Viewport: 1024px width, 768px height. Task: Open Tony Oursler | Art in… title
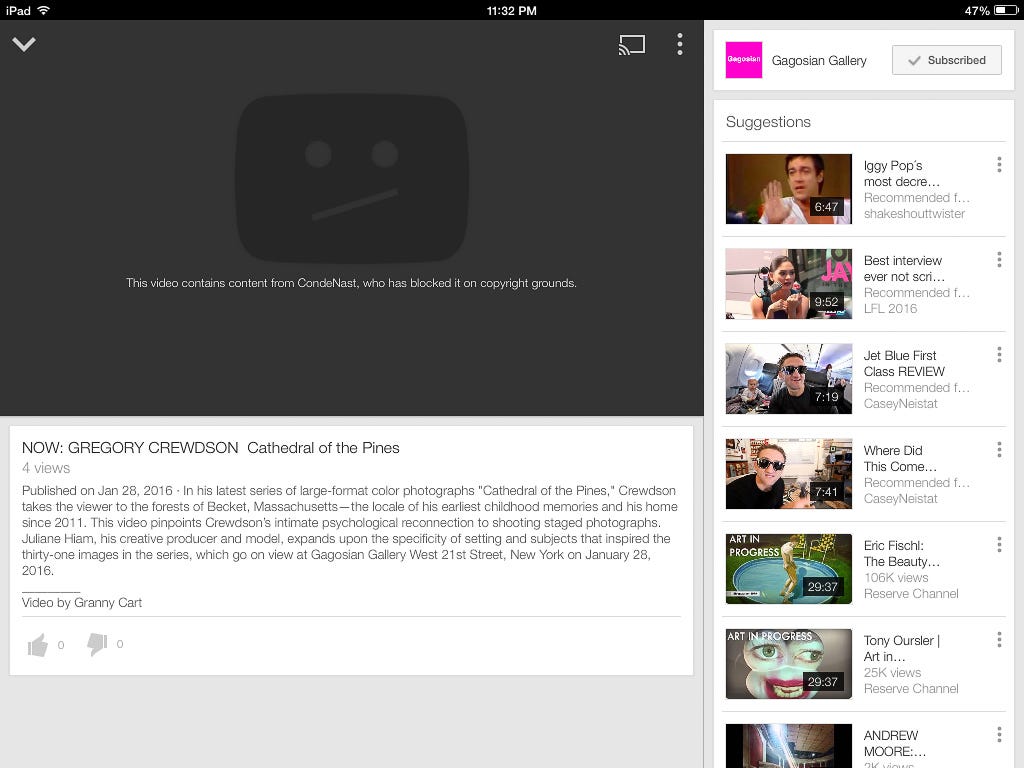[901, 648]
